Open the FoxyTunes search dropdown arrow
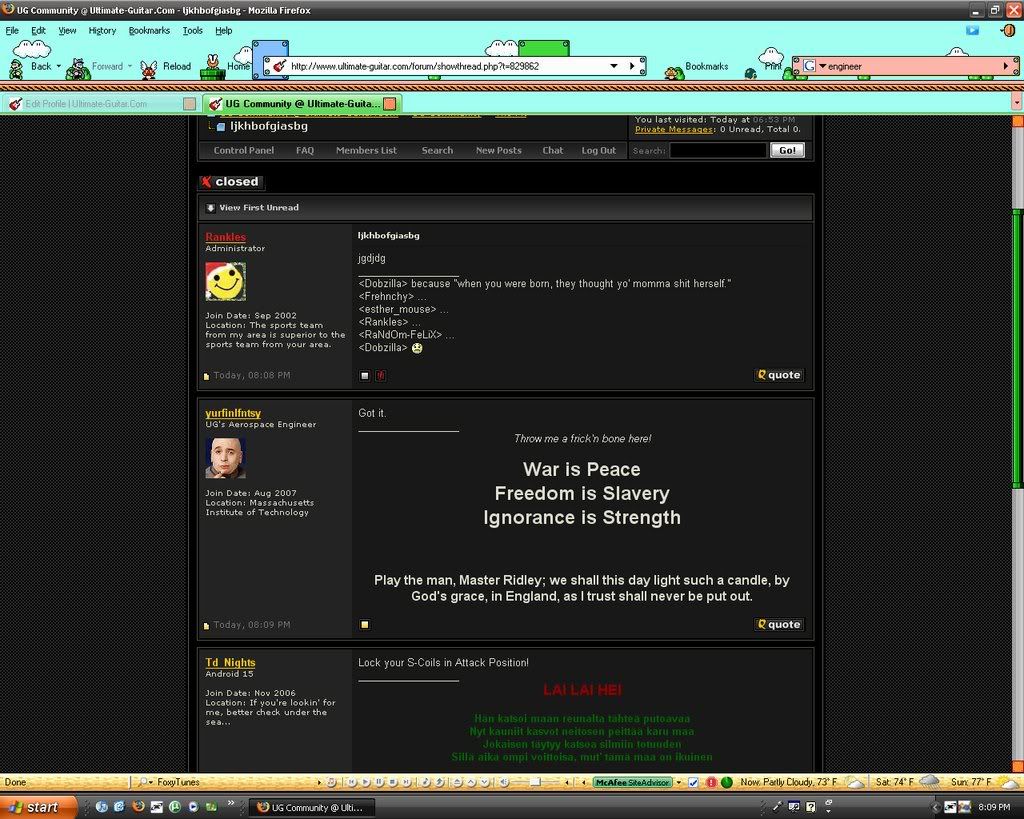The height and width of the screenshot is (819, 1024). [x=152, y=782]
